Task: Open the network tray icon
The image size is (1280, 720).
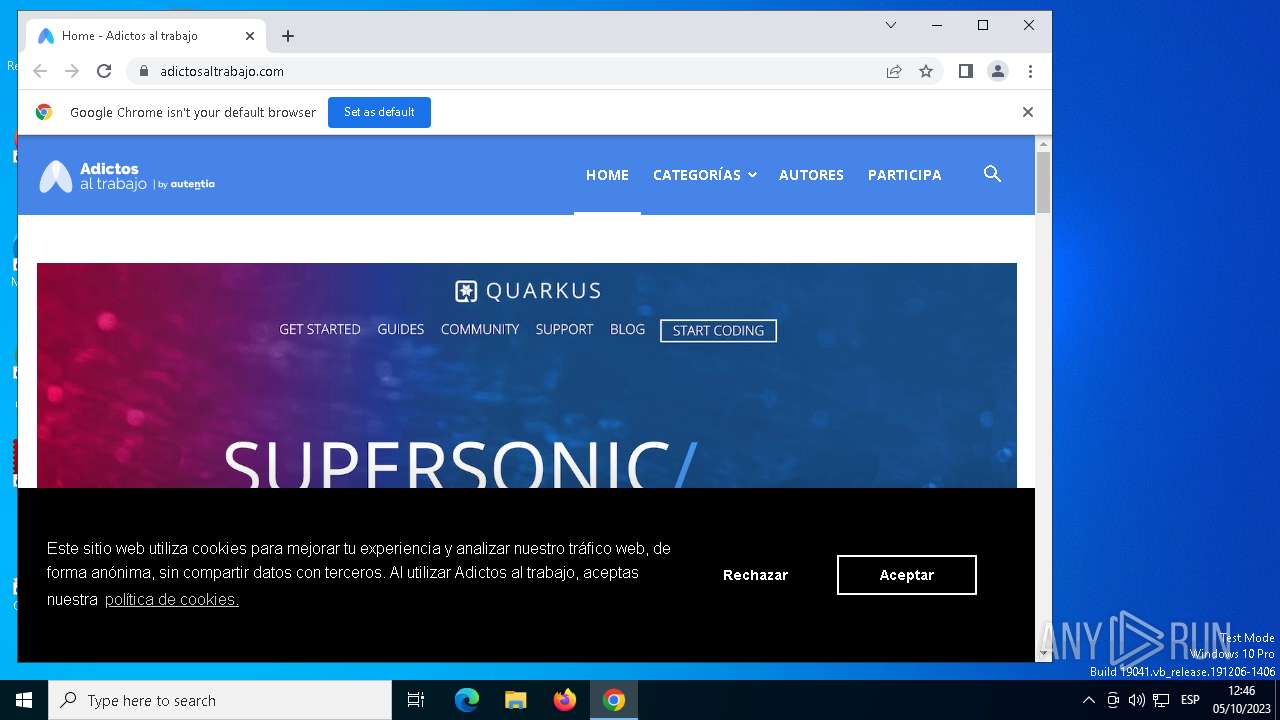Action: coord(1161,700)
